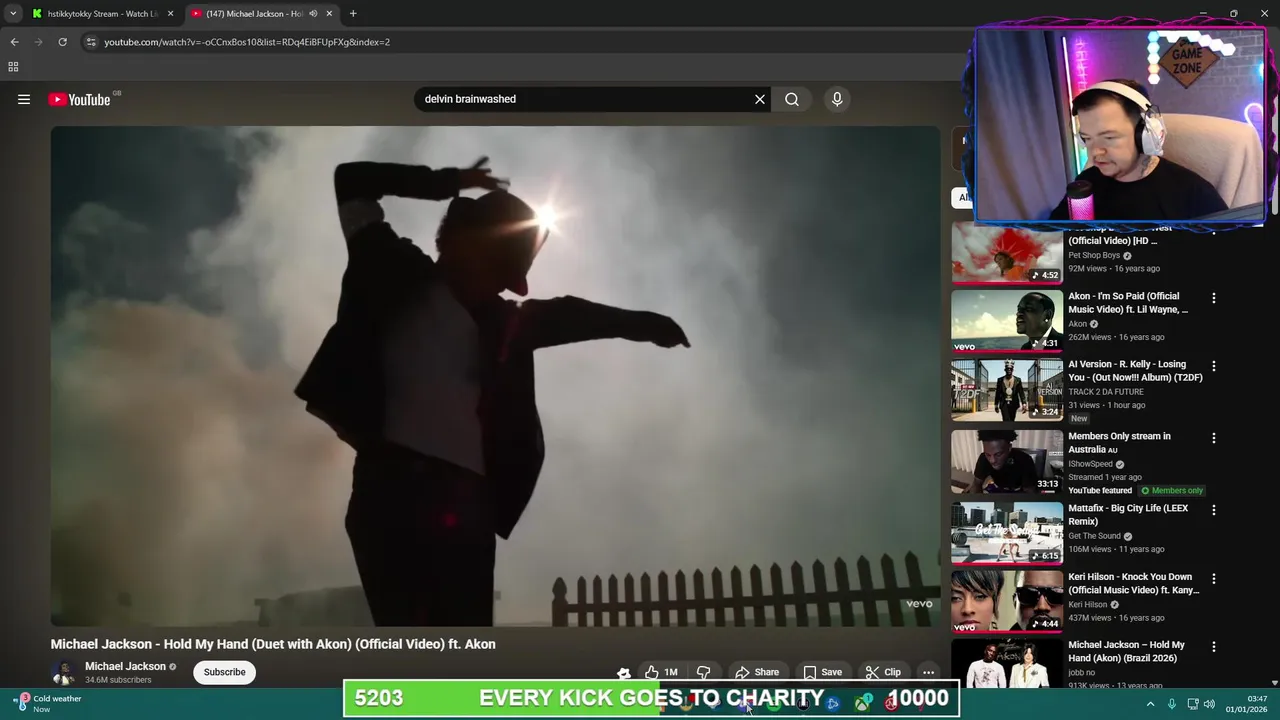Viewport: 1280px width, 720px height.
Task: Expand the tab search dropdown arrow
Action: (x=12, y=14)
